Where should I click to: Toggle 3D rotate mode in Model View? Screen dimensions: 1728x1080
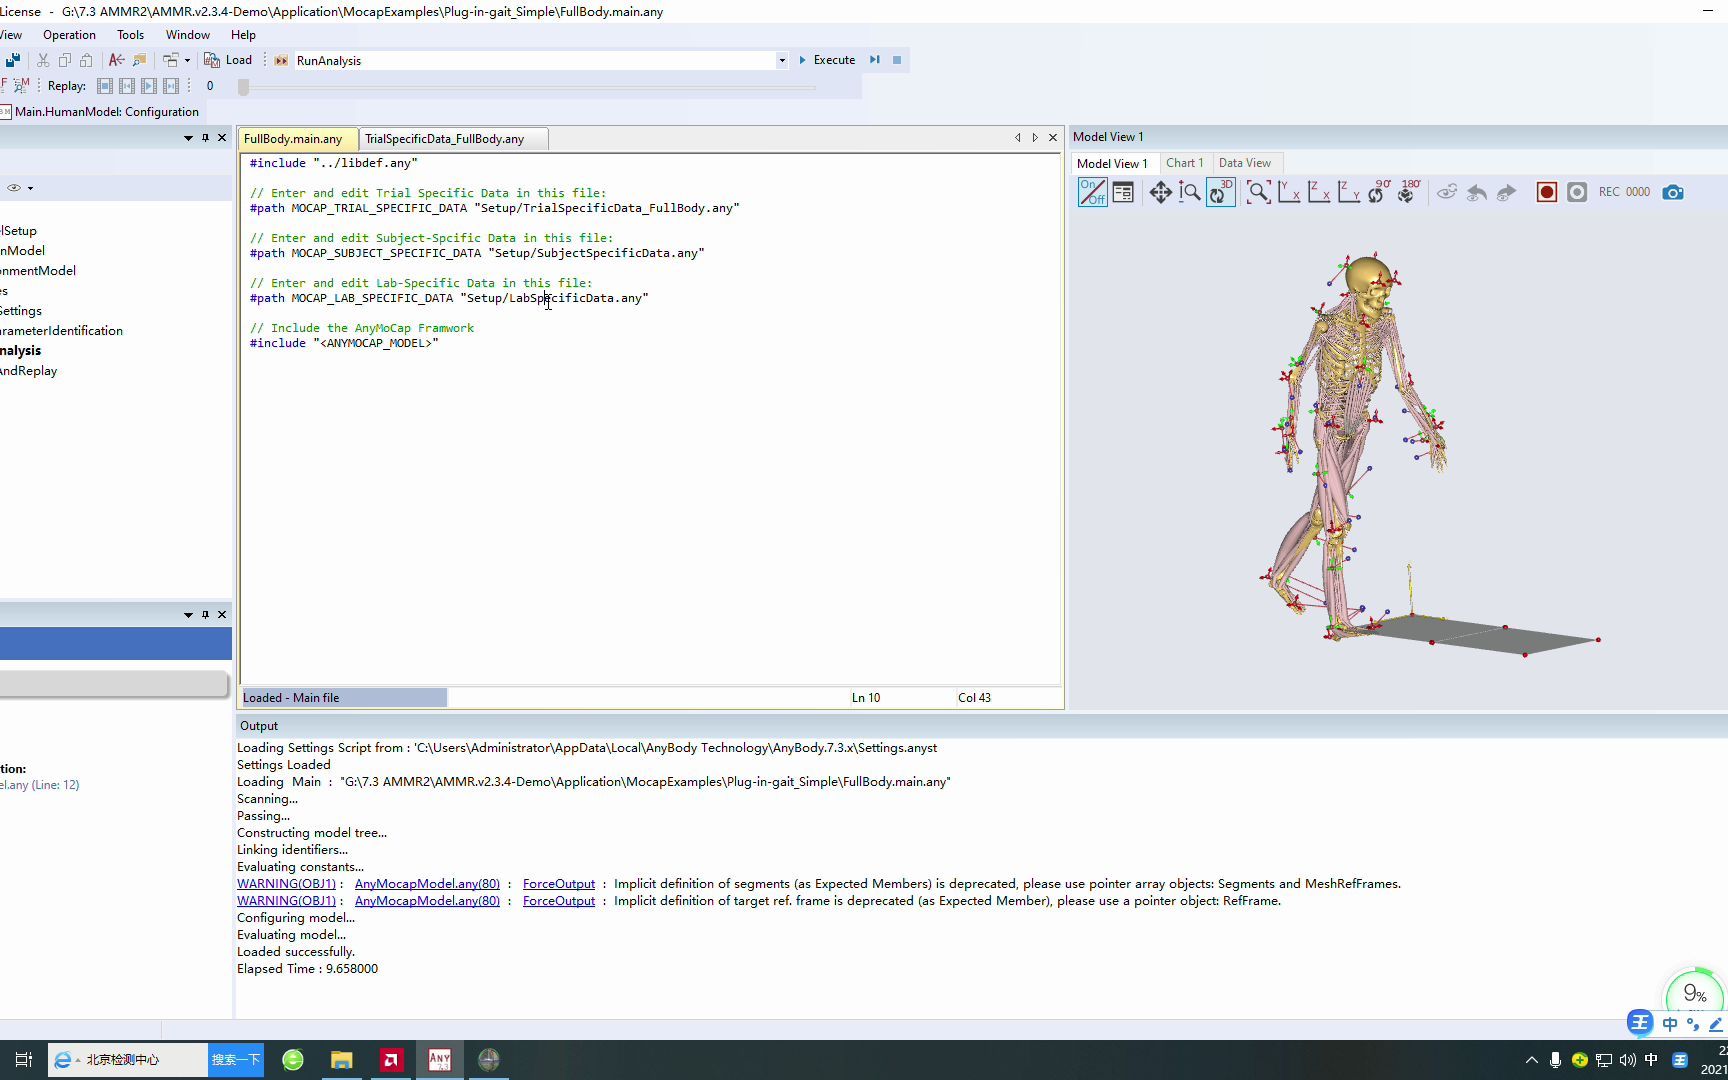tap(1220, 192)
